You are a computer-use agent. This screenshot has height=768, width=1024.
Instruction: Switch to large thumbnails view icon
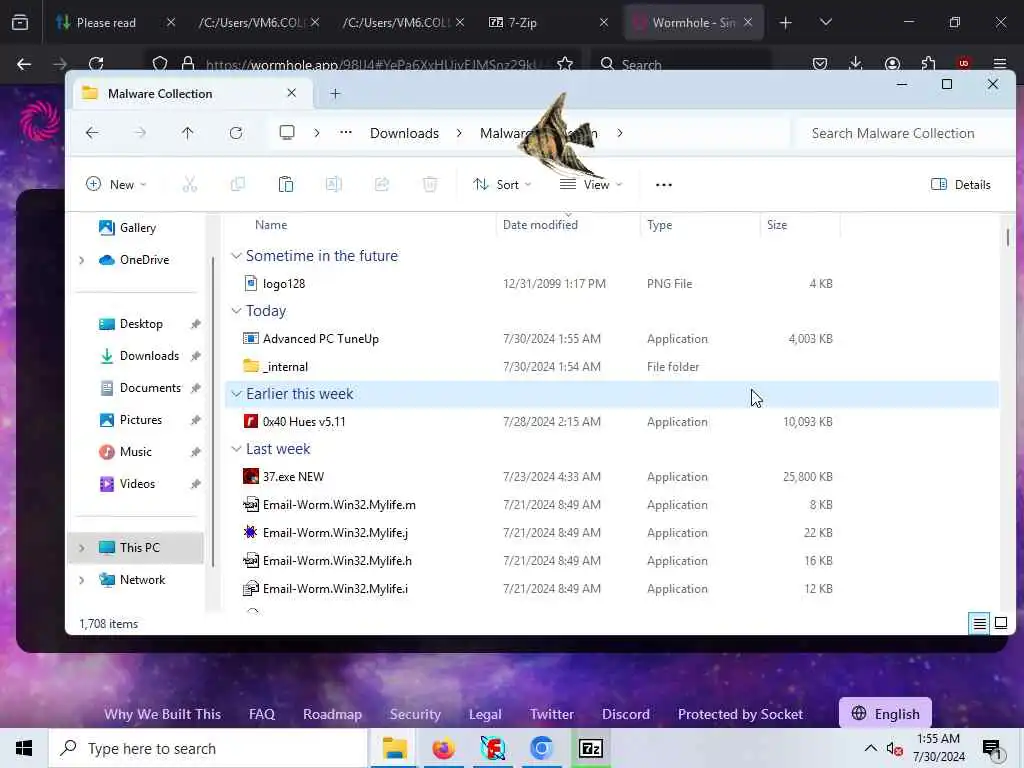click(x=1001, y=623)
